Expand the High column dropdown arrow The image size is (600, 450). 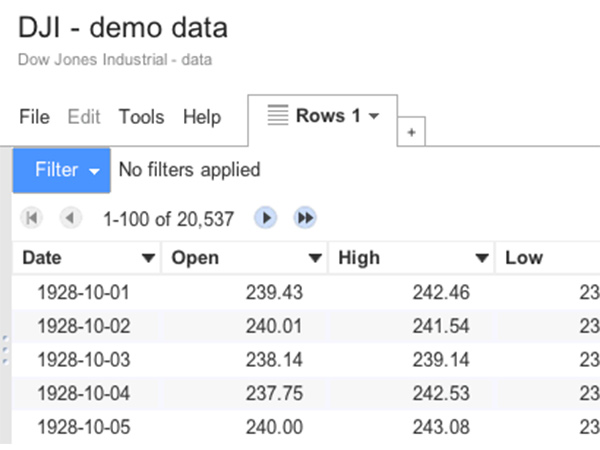(481, 258)
